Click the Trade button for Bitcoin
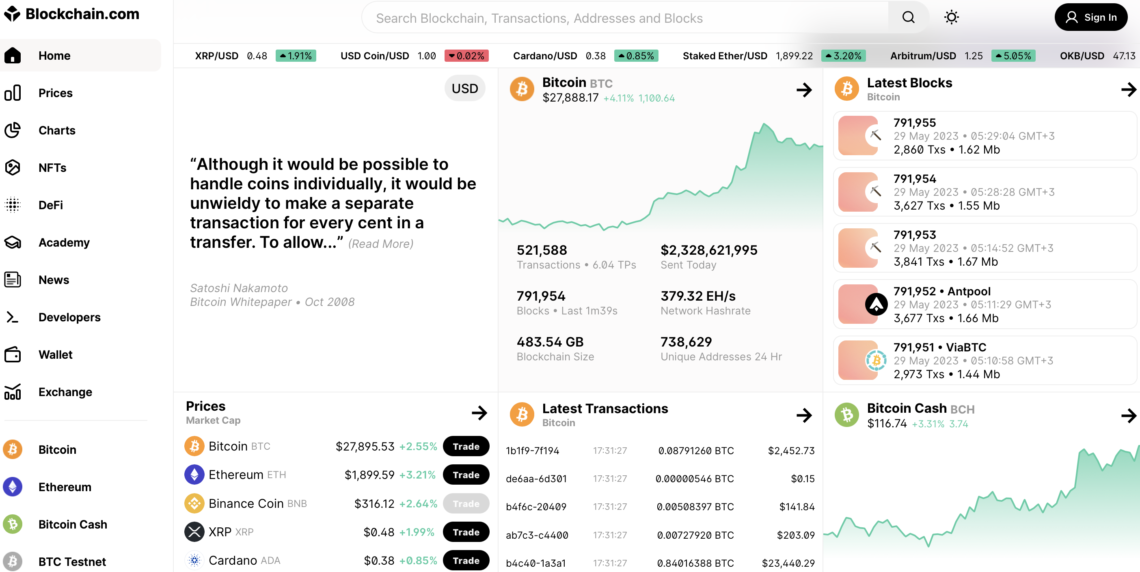 coord(466,446)
